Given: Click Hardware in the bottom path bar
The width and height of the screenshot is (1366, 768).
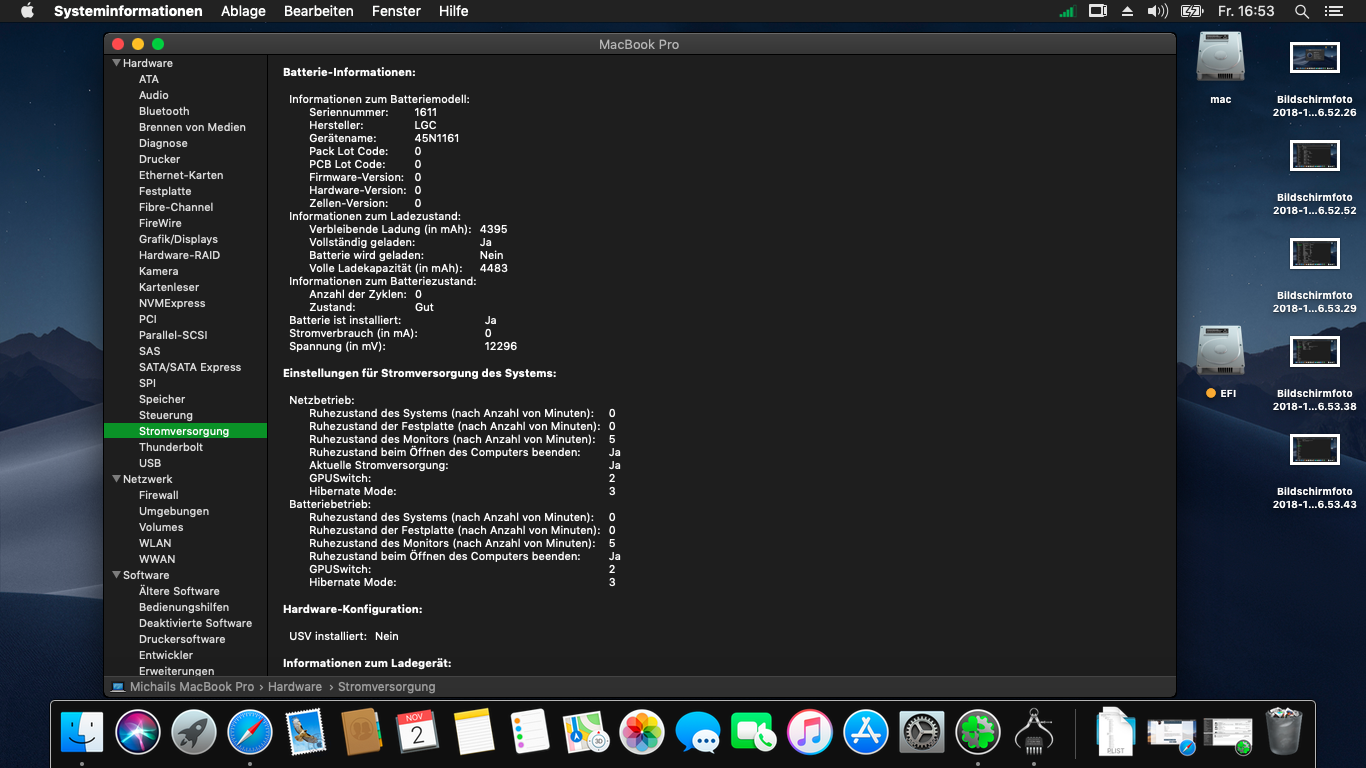Looking at the screenshot, I should pyautogui.click(x=295, y=687).
